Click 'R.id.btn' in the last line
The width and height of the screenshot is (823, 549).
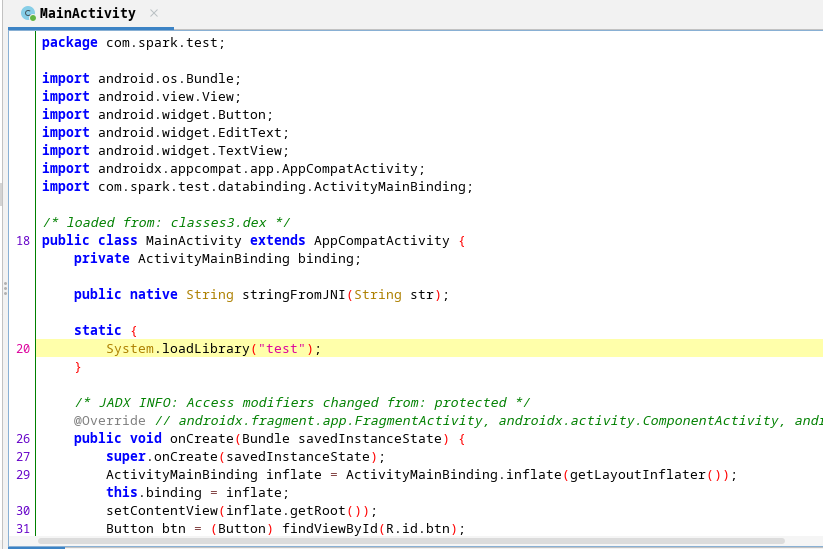[418, 529]
